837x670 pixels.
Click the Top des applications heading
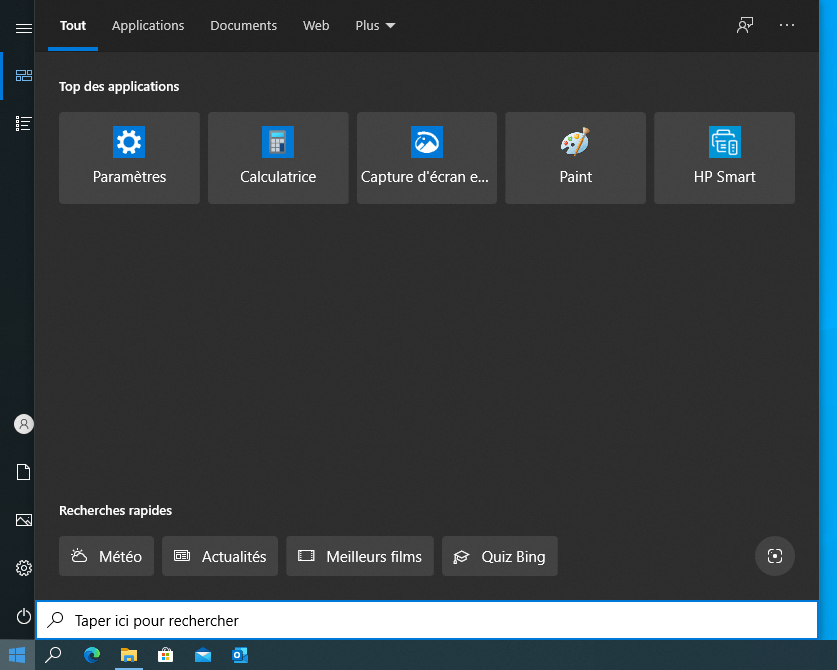[119, 86]
